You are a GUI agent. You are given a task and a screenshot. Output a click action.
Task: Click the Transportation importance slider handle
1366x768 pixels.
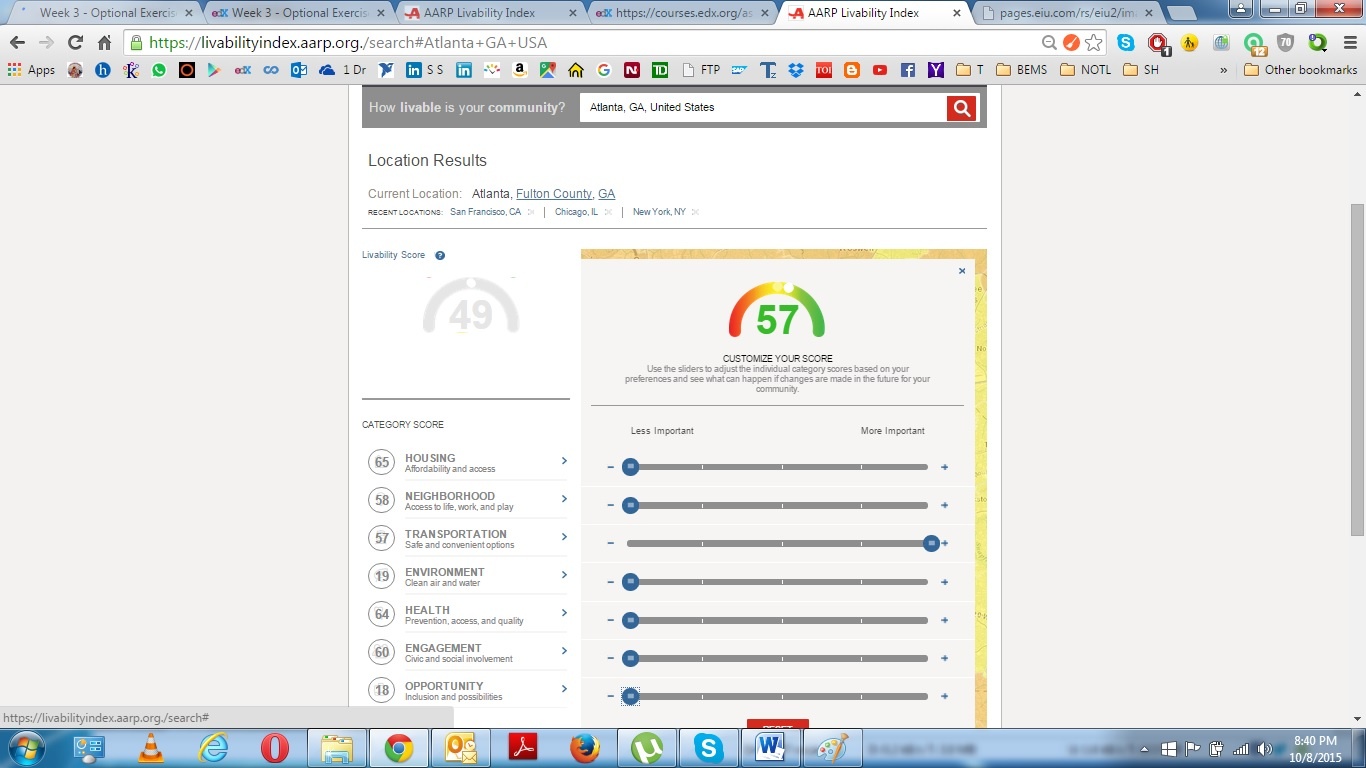pyautogui.click(x=931, y=543)
